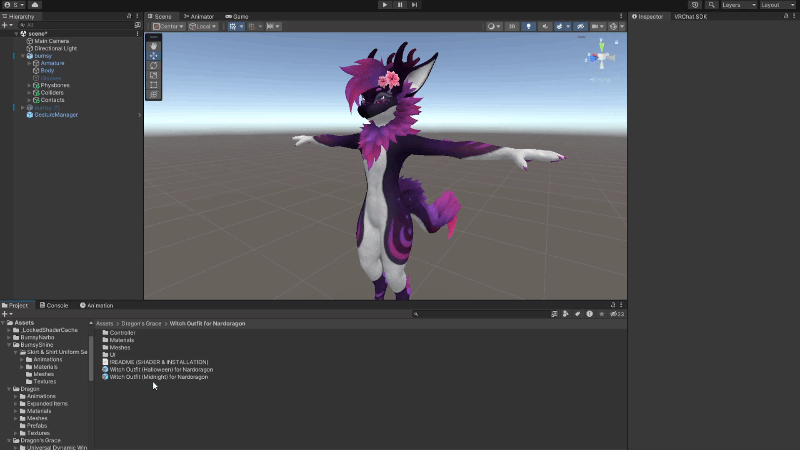Open the draw mode shading dropdown
This screenshot has height=450, width=800.
(x=493, y=27)
